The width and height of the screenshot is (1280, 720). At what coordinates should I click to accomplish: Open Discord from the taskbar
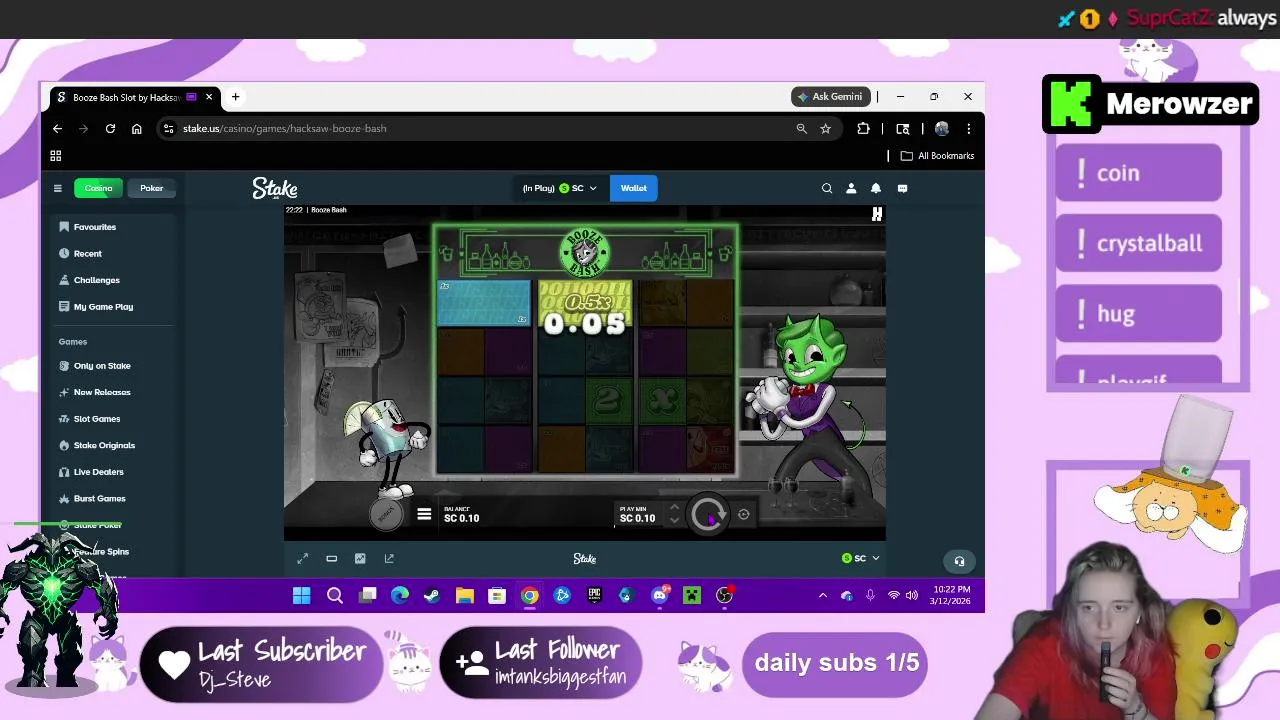pyautogui.click(x=660, y=596)
